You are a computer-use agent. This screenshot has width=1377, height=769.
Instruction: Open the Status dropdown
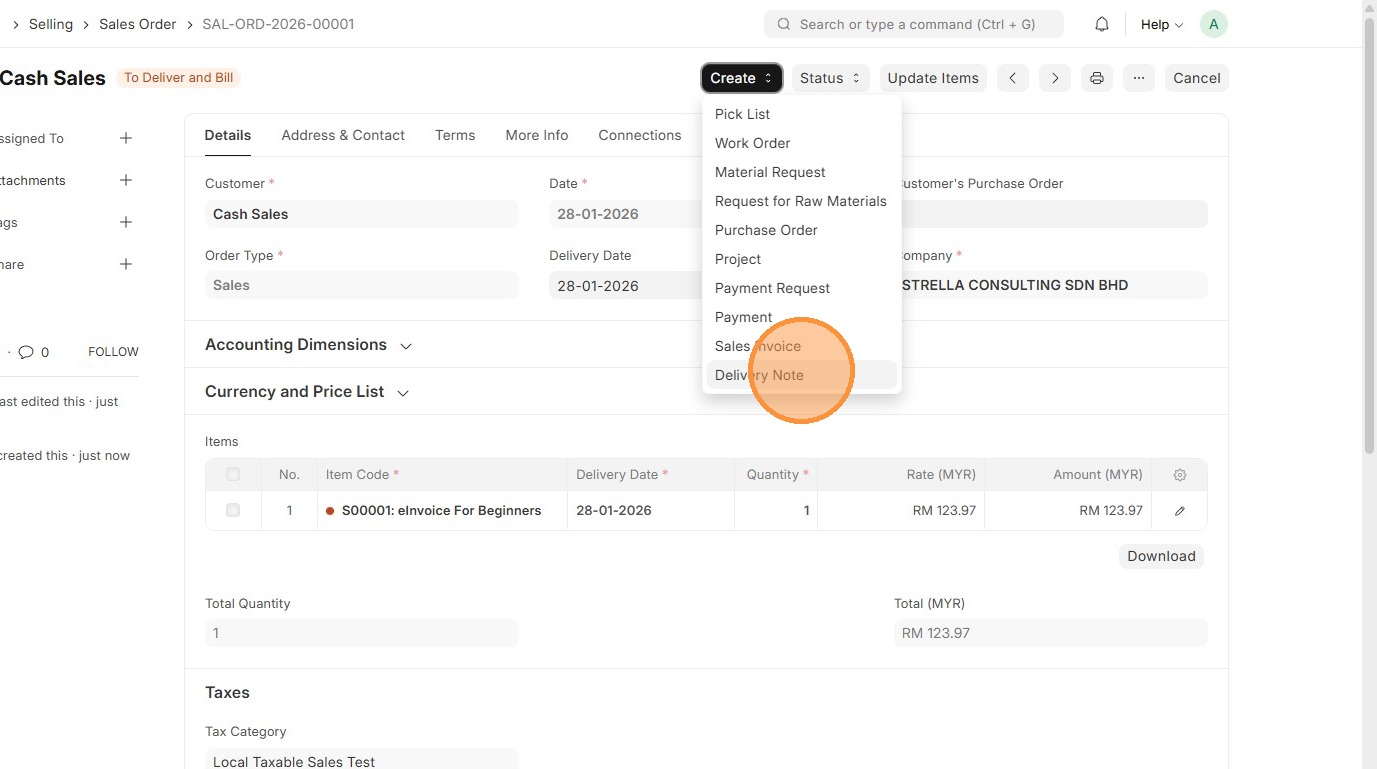click(830, 78)
